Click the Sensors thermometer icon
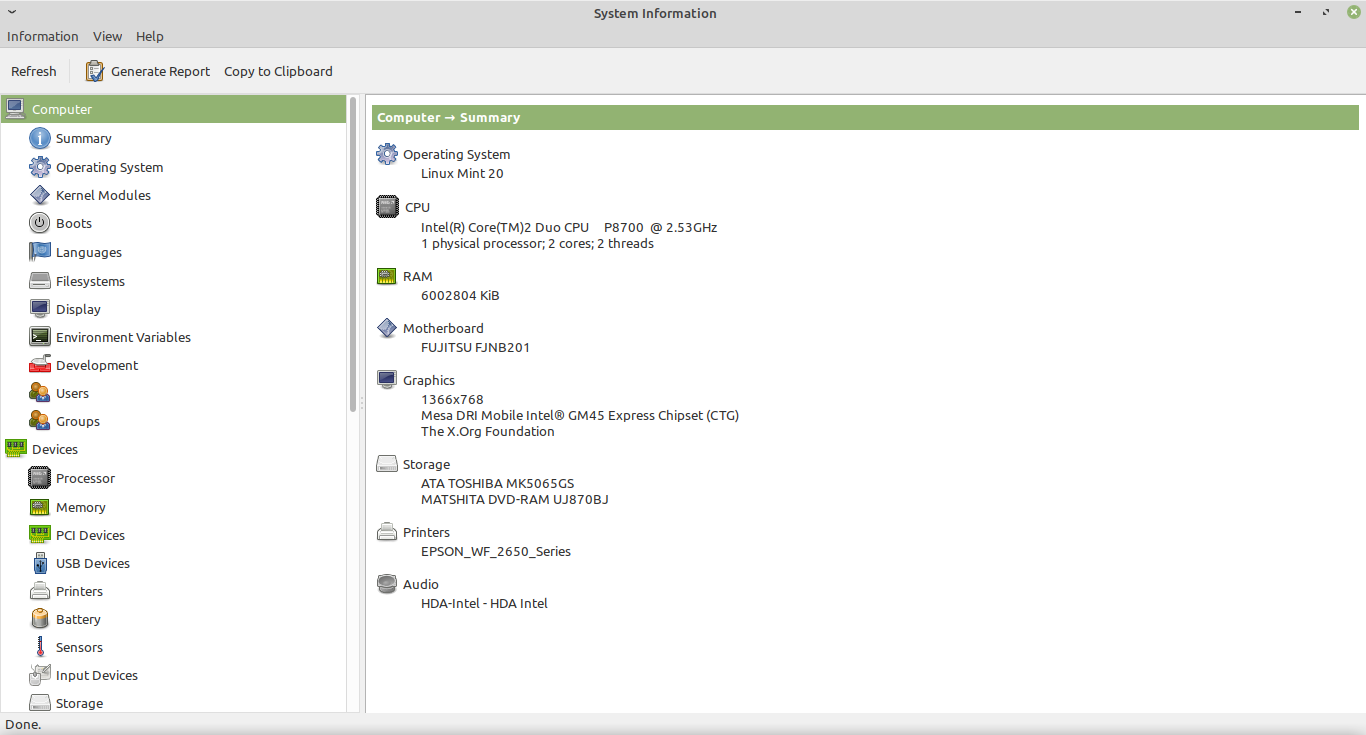Image resolution: width=1366 pixels, height=735 pixels. click(40, 647)
